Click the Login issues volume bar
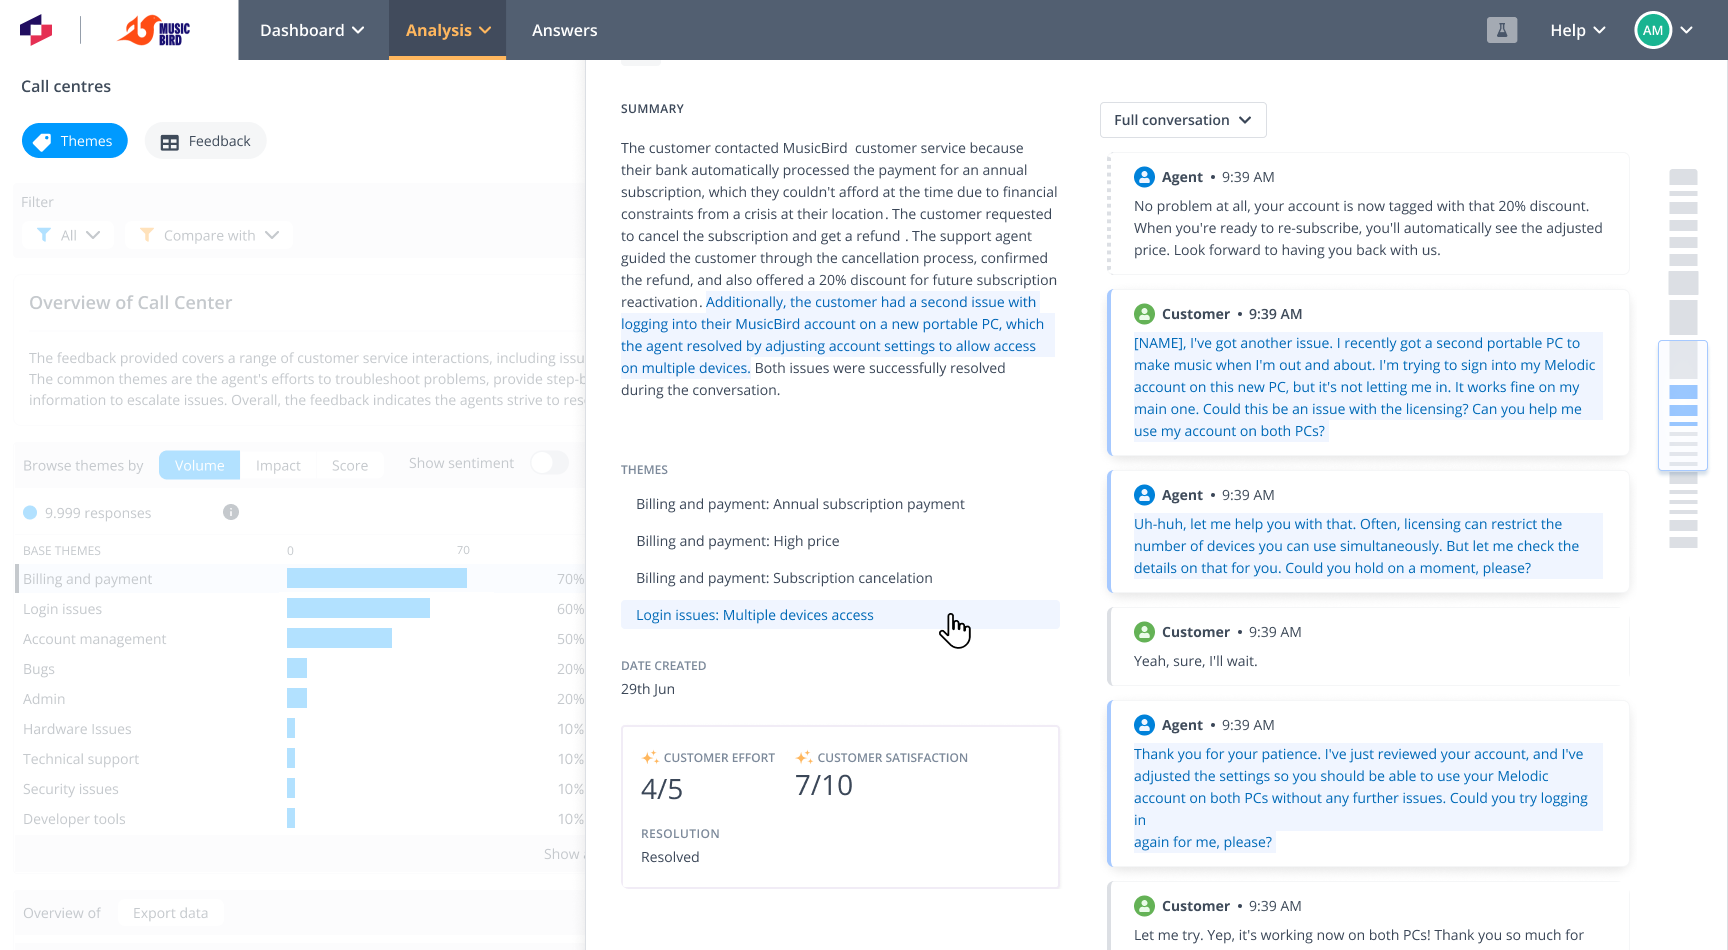Viewport: 1728px width, 950px height. (358, 608)
